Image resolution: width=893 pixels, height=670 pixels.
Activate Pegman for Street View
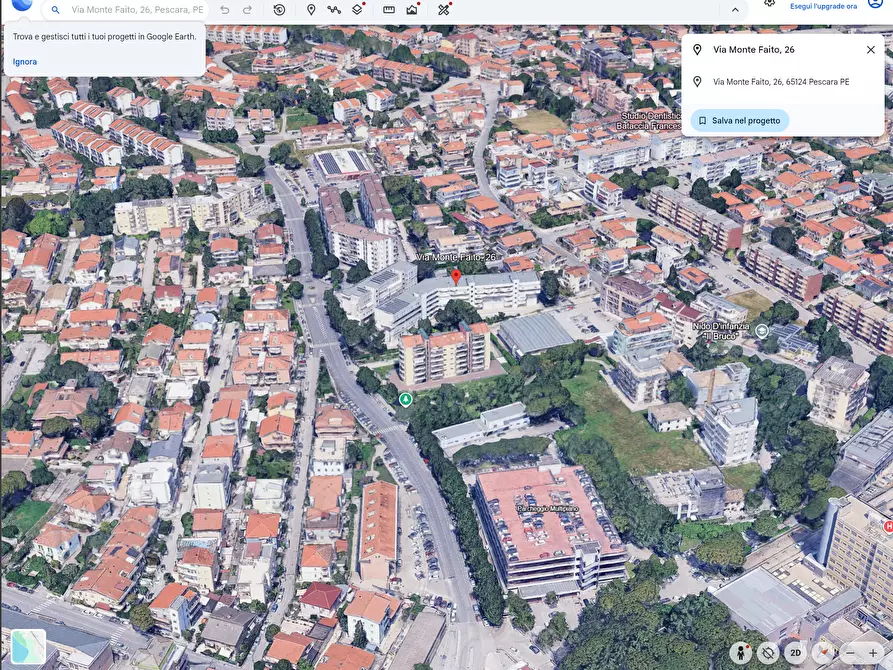pos(742,652)
